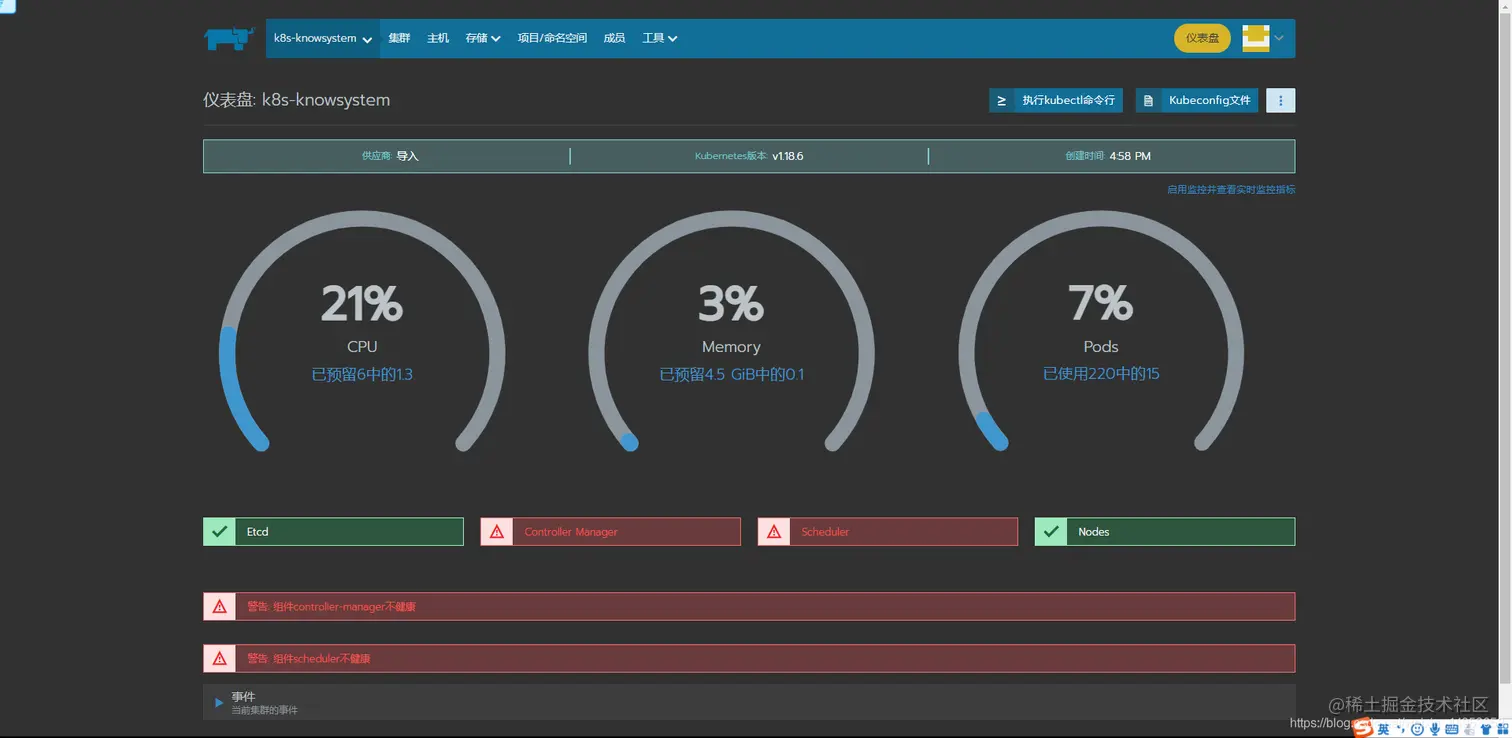Open the 主机 nodes page
1512x738 pixels.
click(438, 38)
